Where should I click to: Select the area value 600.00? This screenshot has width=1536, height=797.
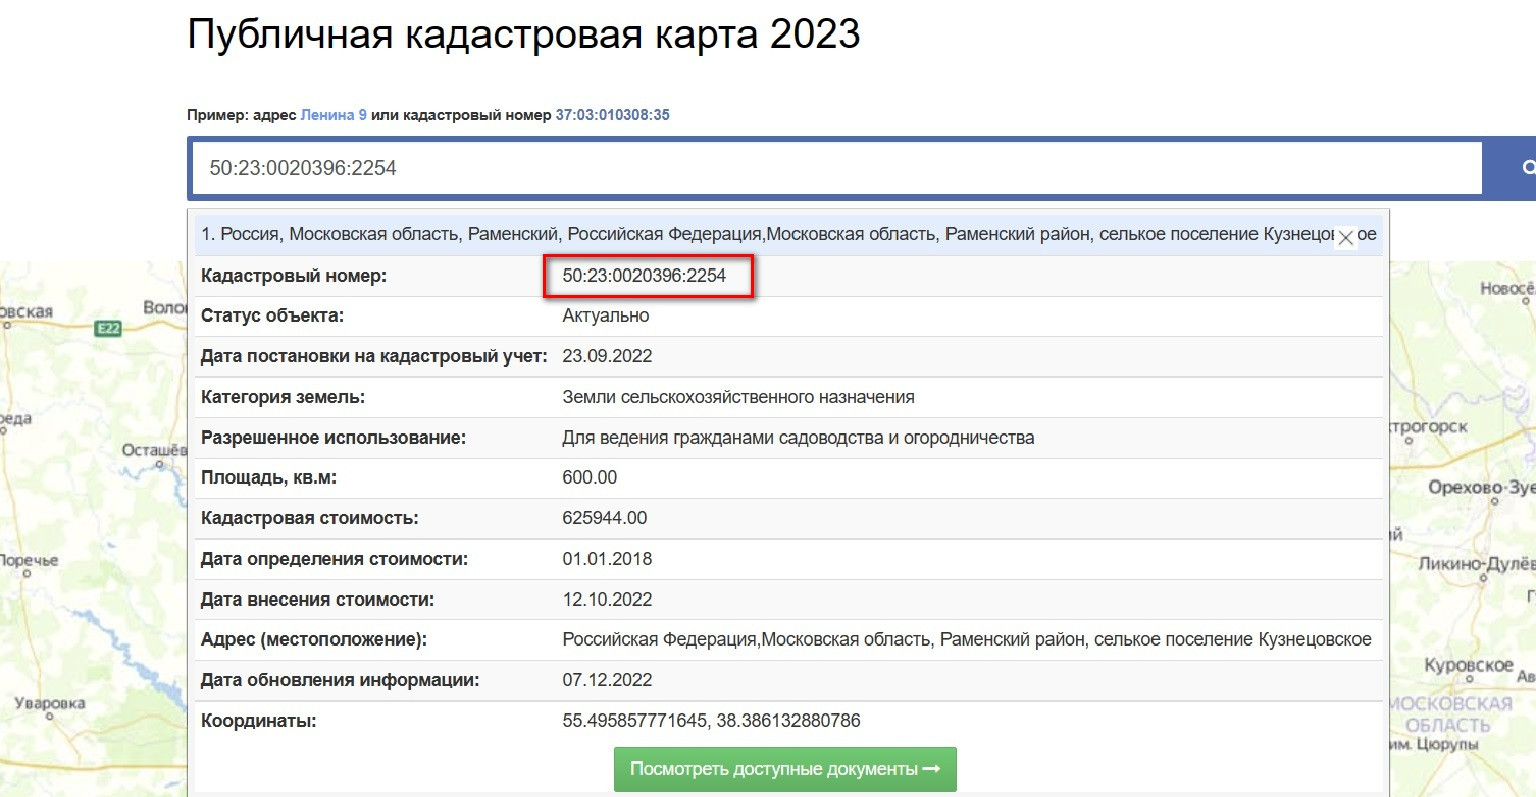pos(590,478)
